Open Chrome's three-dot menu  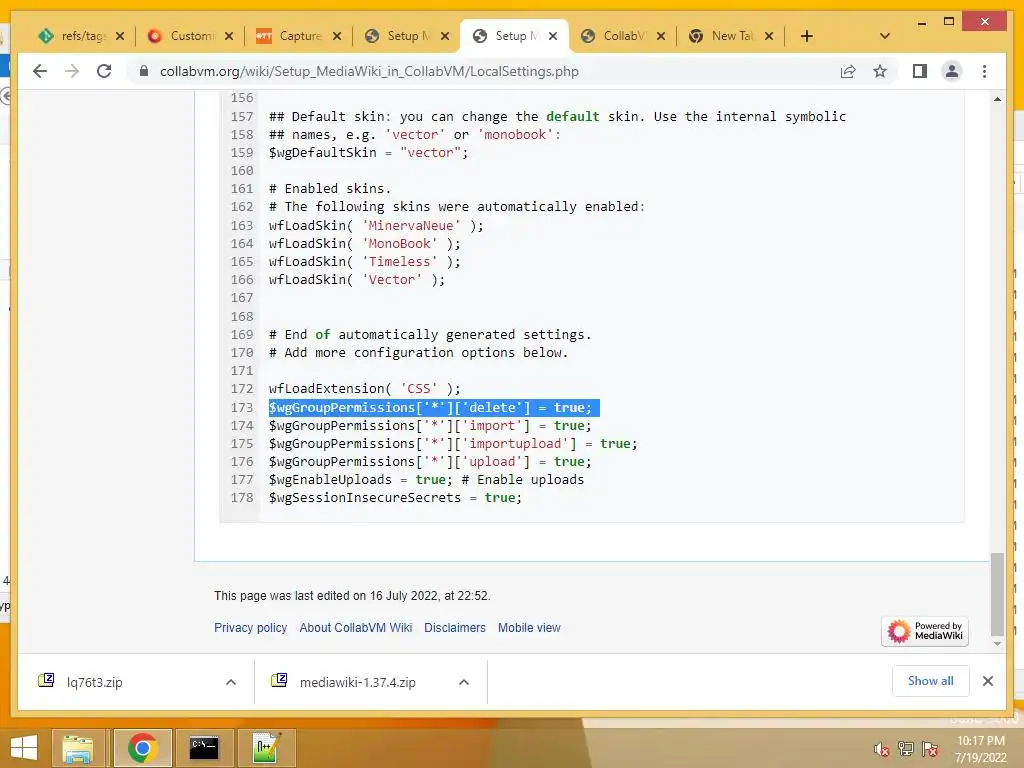click(984, 71)
